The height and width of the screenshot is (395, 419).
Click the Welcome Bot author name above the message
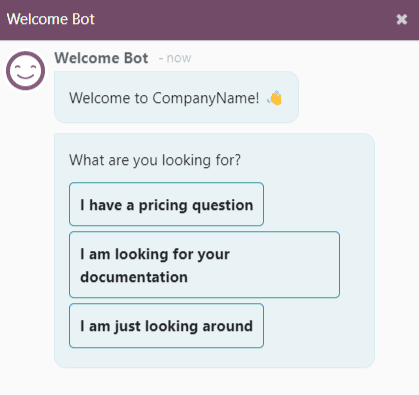(x=101, y=58)
